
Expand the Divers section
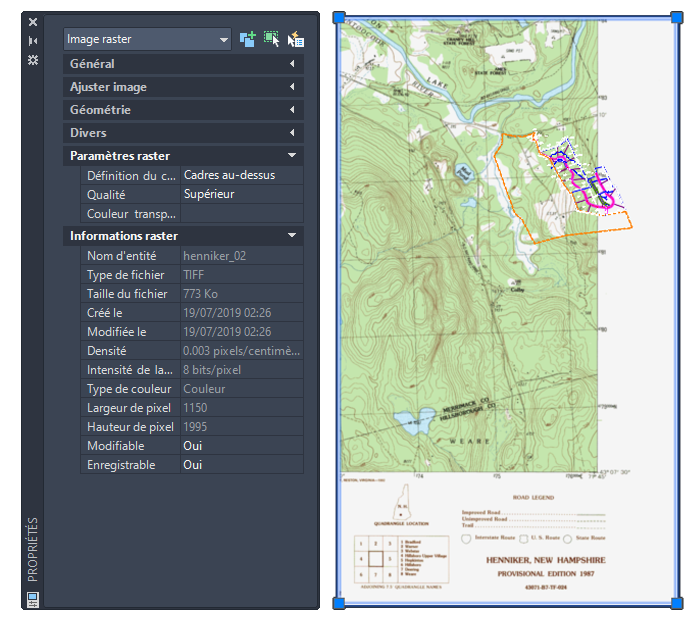183,133
